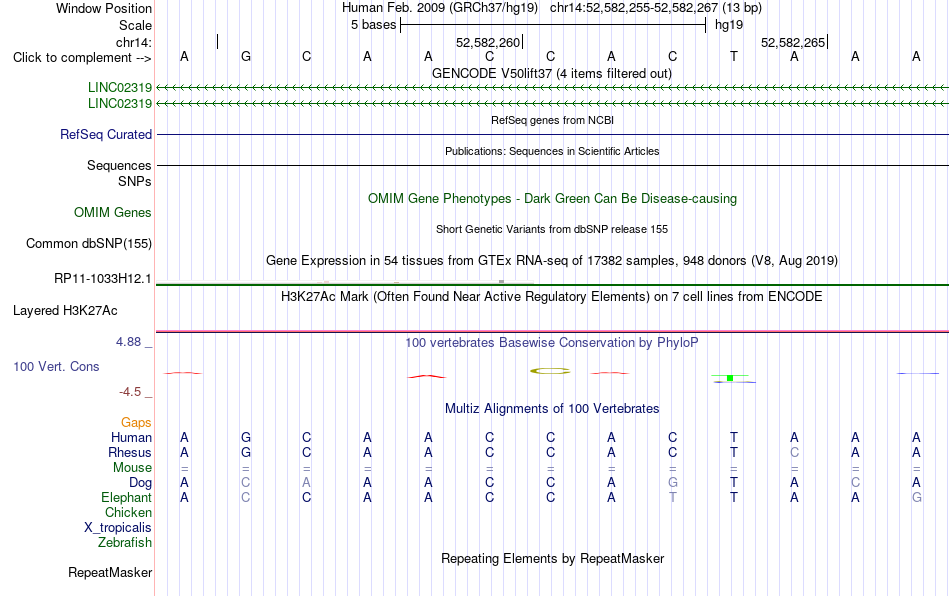Click the OMIM Gene Phenotypes track title
This screenshot has height=596, width=950.
tap(552, 199)
